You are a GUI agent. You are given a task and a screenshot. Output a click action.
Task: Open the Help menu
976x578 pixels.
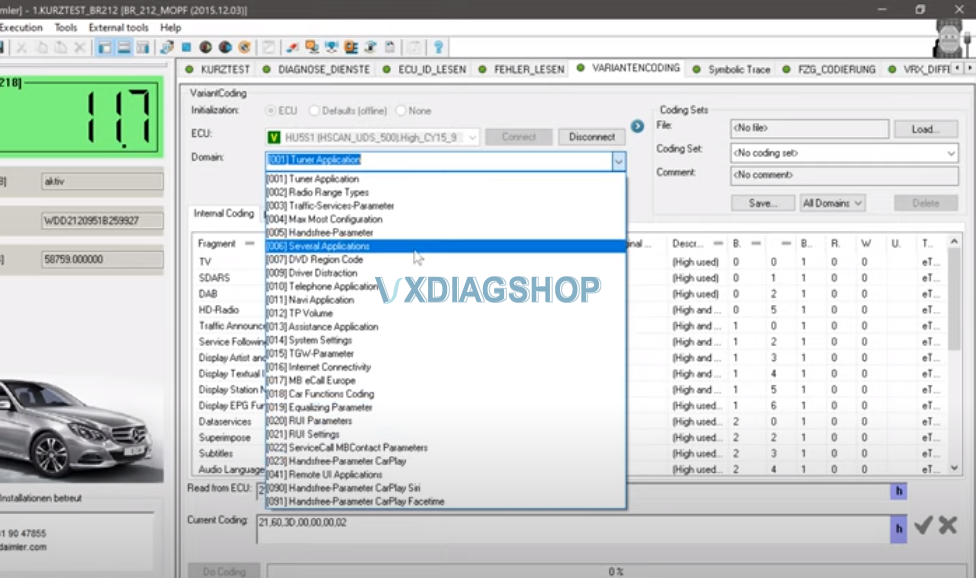(x=171, y=27)
